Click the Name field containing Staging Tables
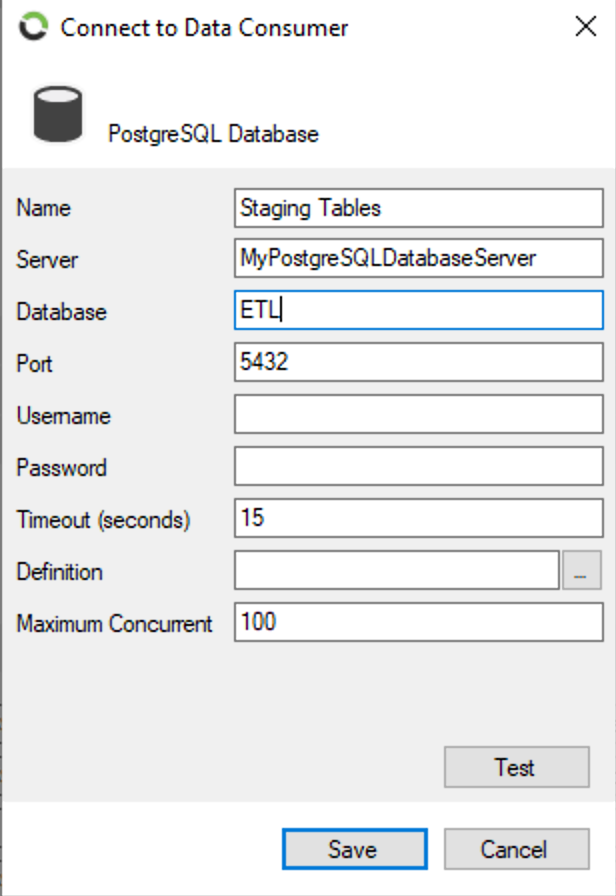 coord(419,208)
